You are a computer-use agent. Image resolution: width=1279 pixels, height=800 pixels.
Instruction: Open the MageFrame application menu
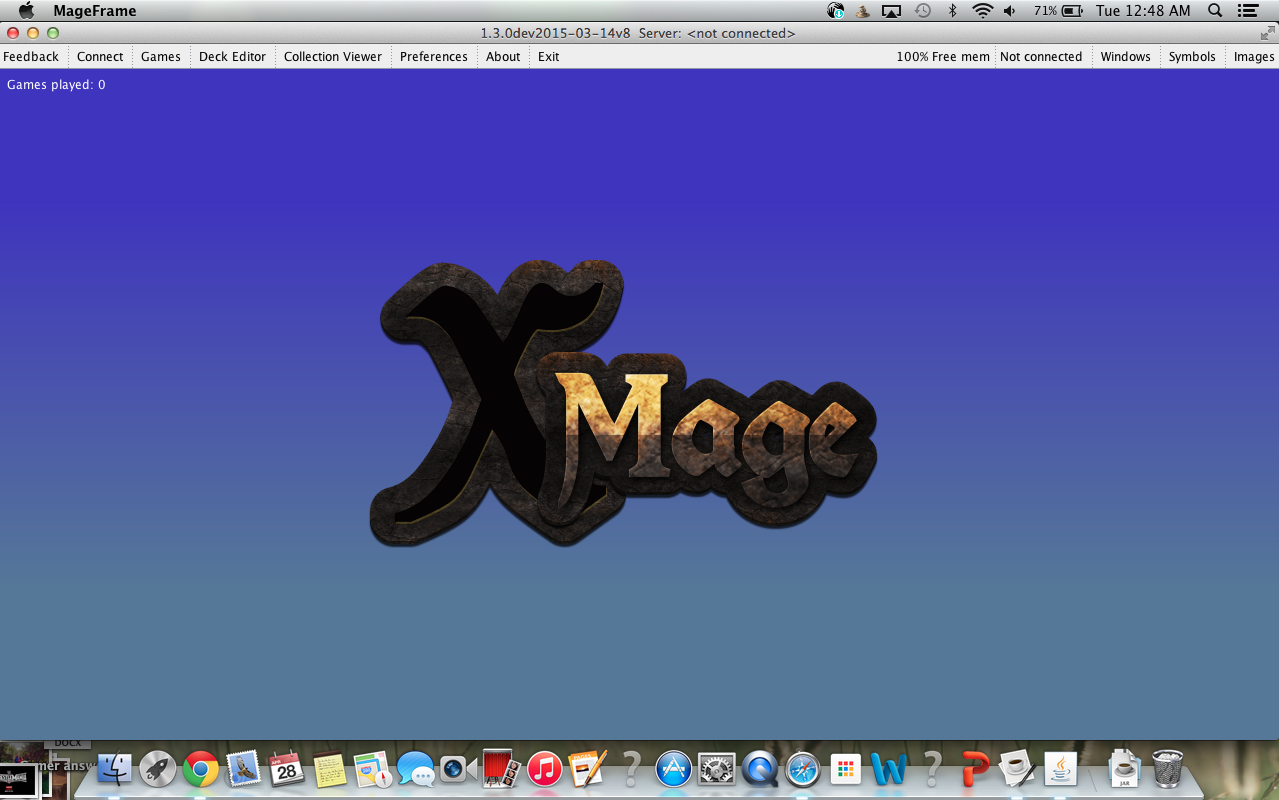click(95, 11)
